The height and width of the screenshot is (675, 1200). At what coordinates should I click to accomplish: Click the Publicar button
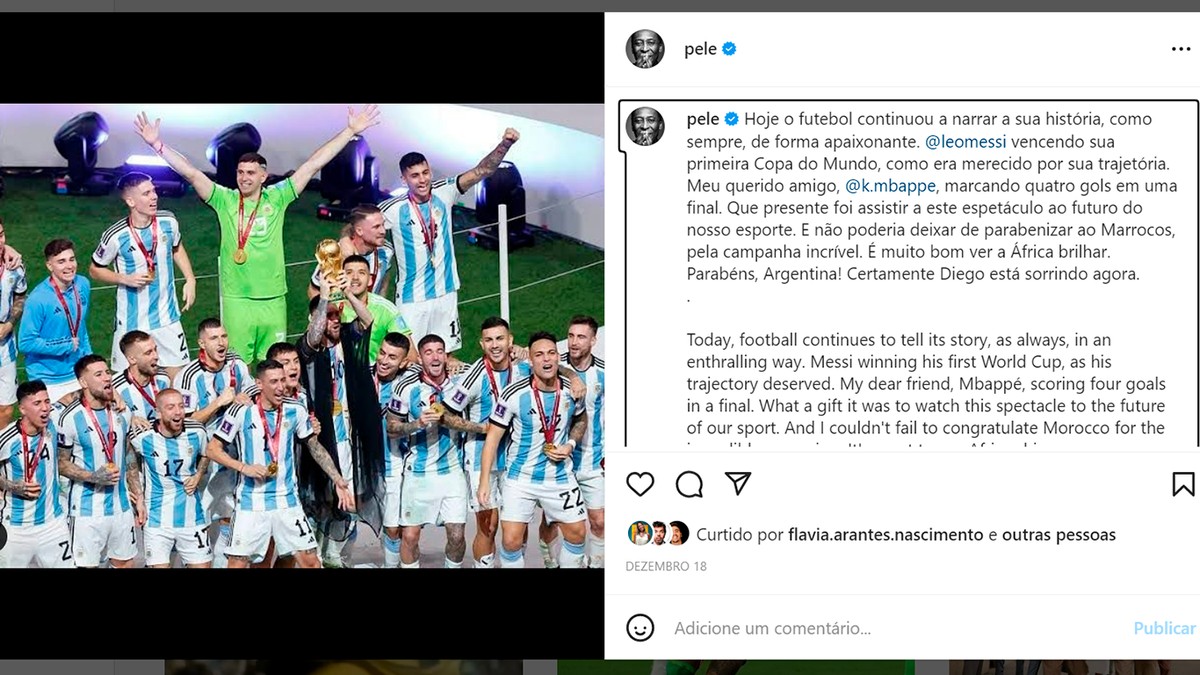tap(1164, 628)
